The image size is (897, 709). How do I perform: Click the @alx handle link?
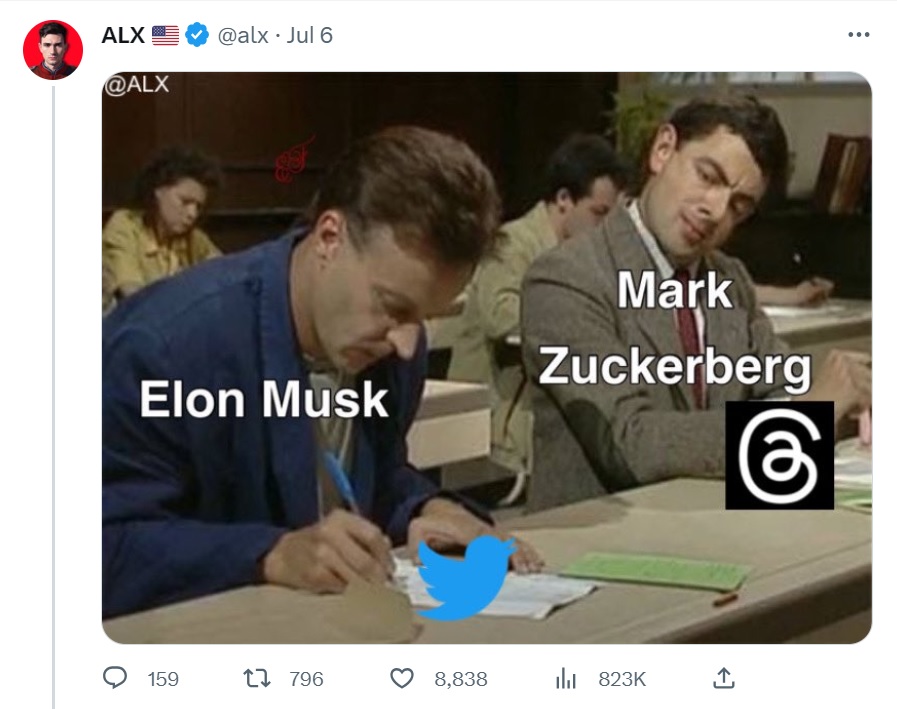point(243,35)
